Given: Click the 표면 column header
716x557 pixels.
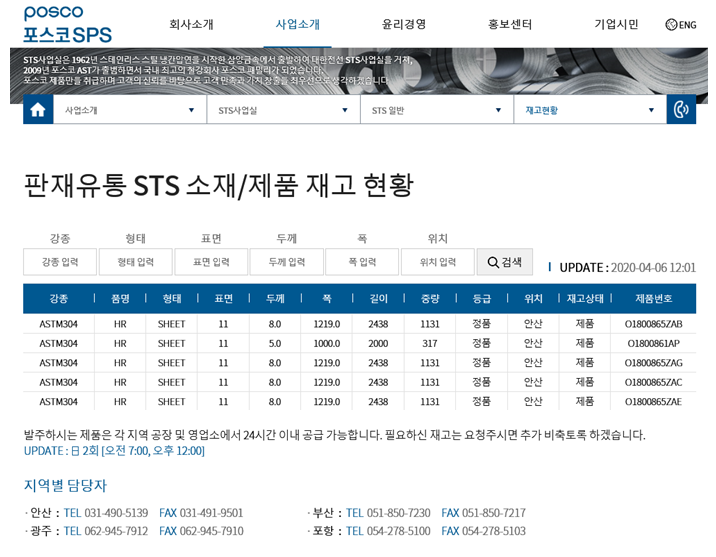Looking at the screenshot, I should [x=223, y=299].
